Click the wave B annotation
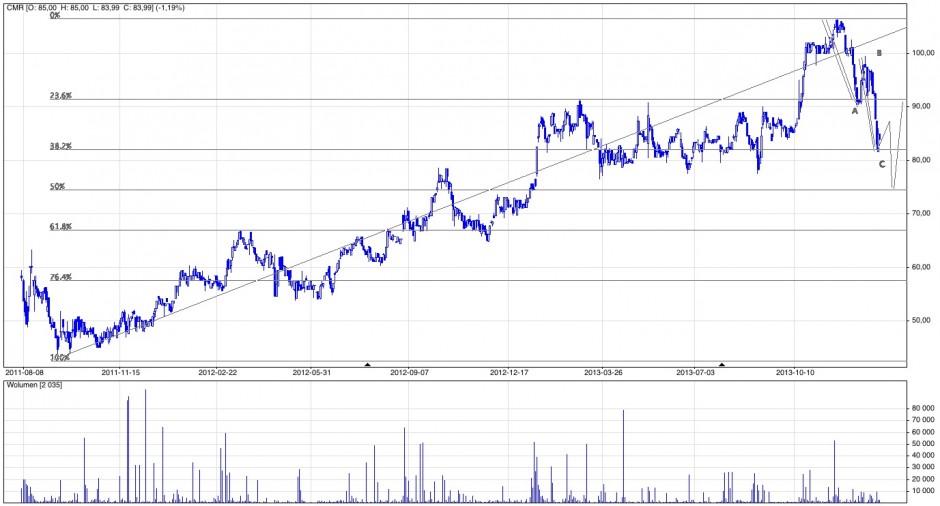The image size is (940, 506). 879,53
